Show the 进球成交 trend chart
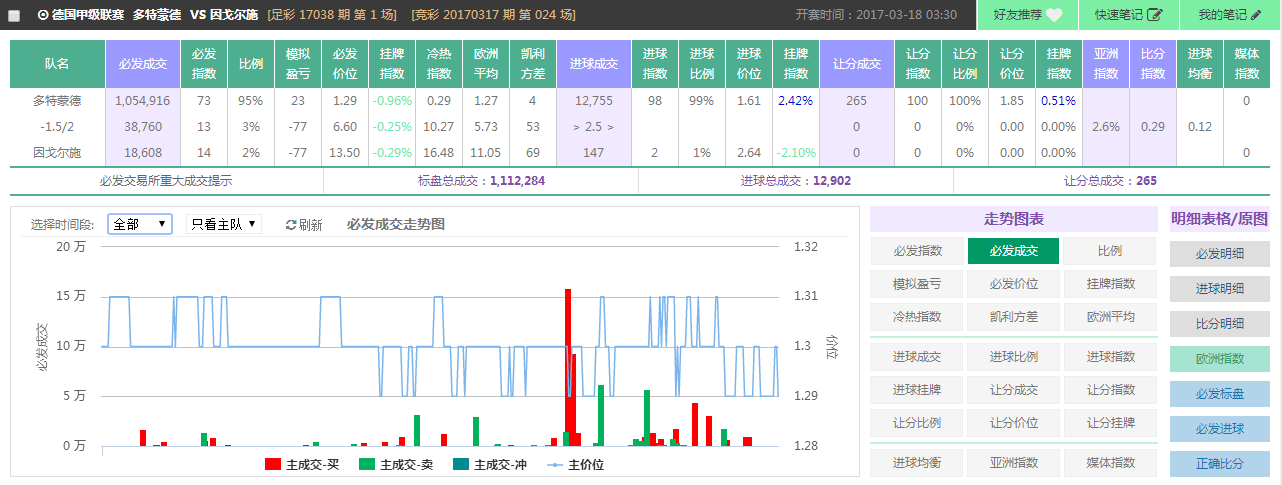 click(916, 357)
